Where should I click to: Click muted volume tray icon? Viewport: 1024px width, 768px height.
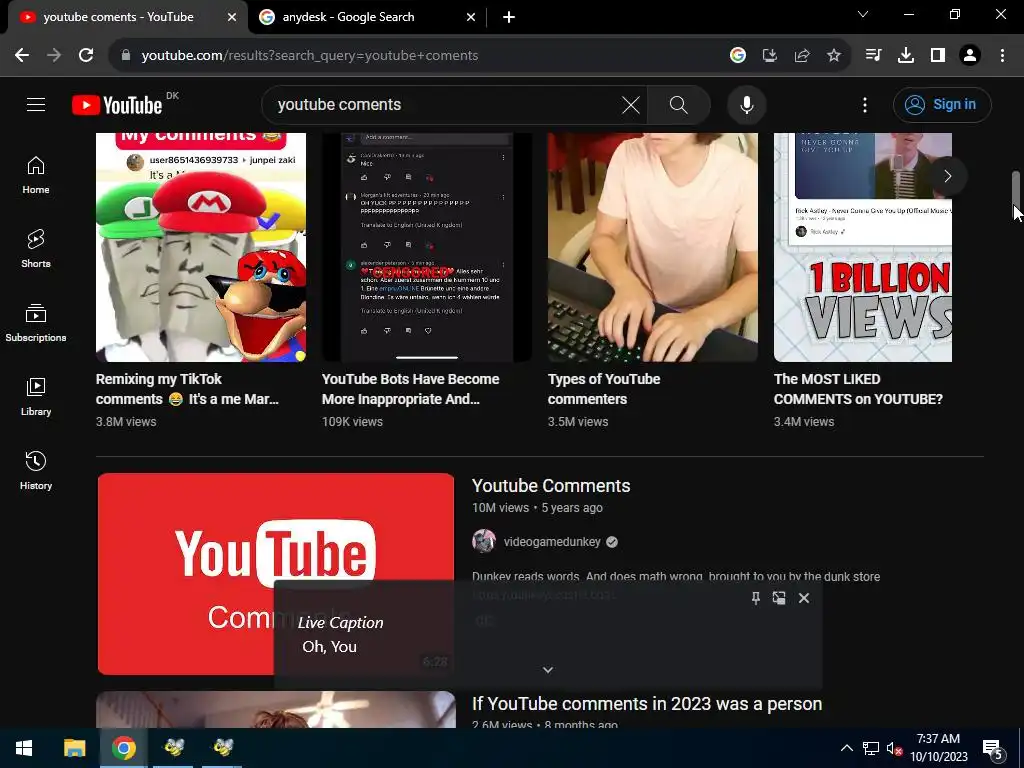point(894,748)
